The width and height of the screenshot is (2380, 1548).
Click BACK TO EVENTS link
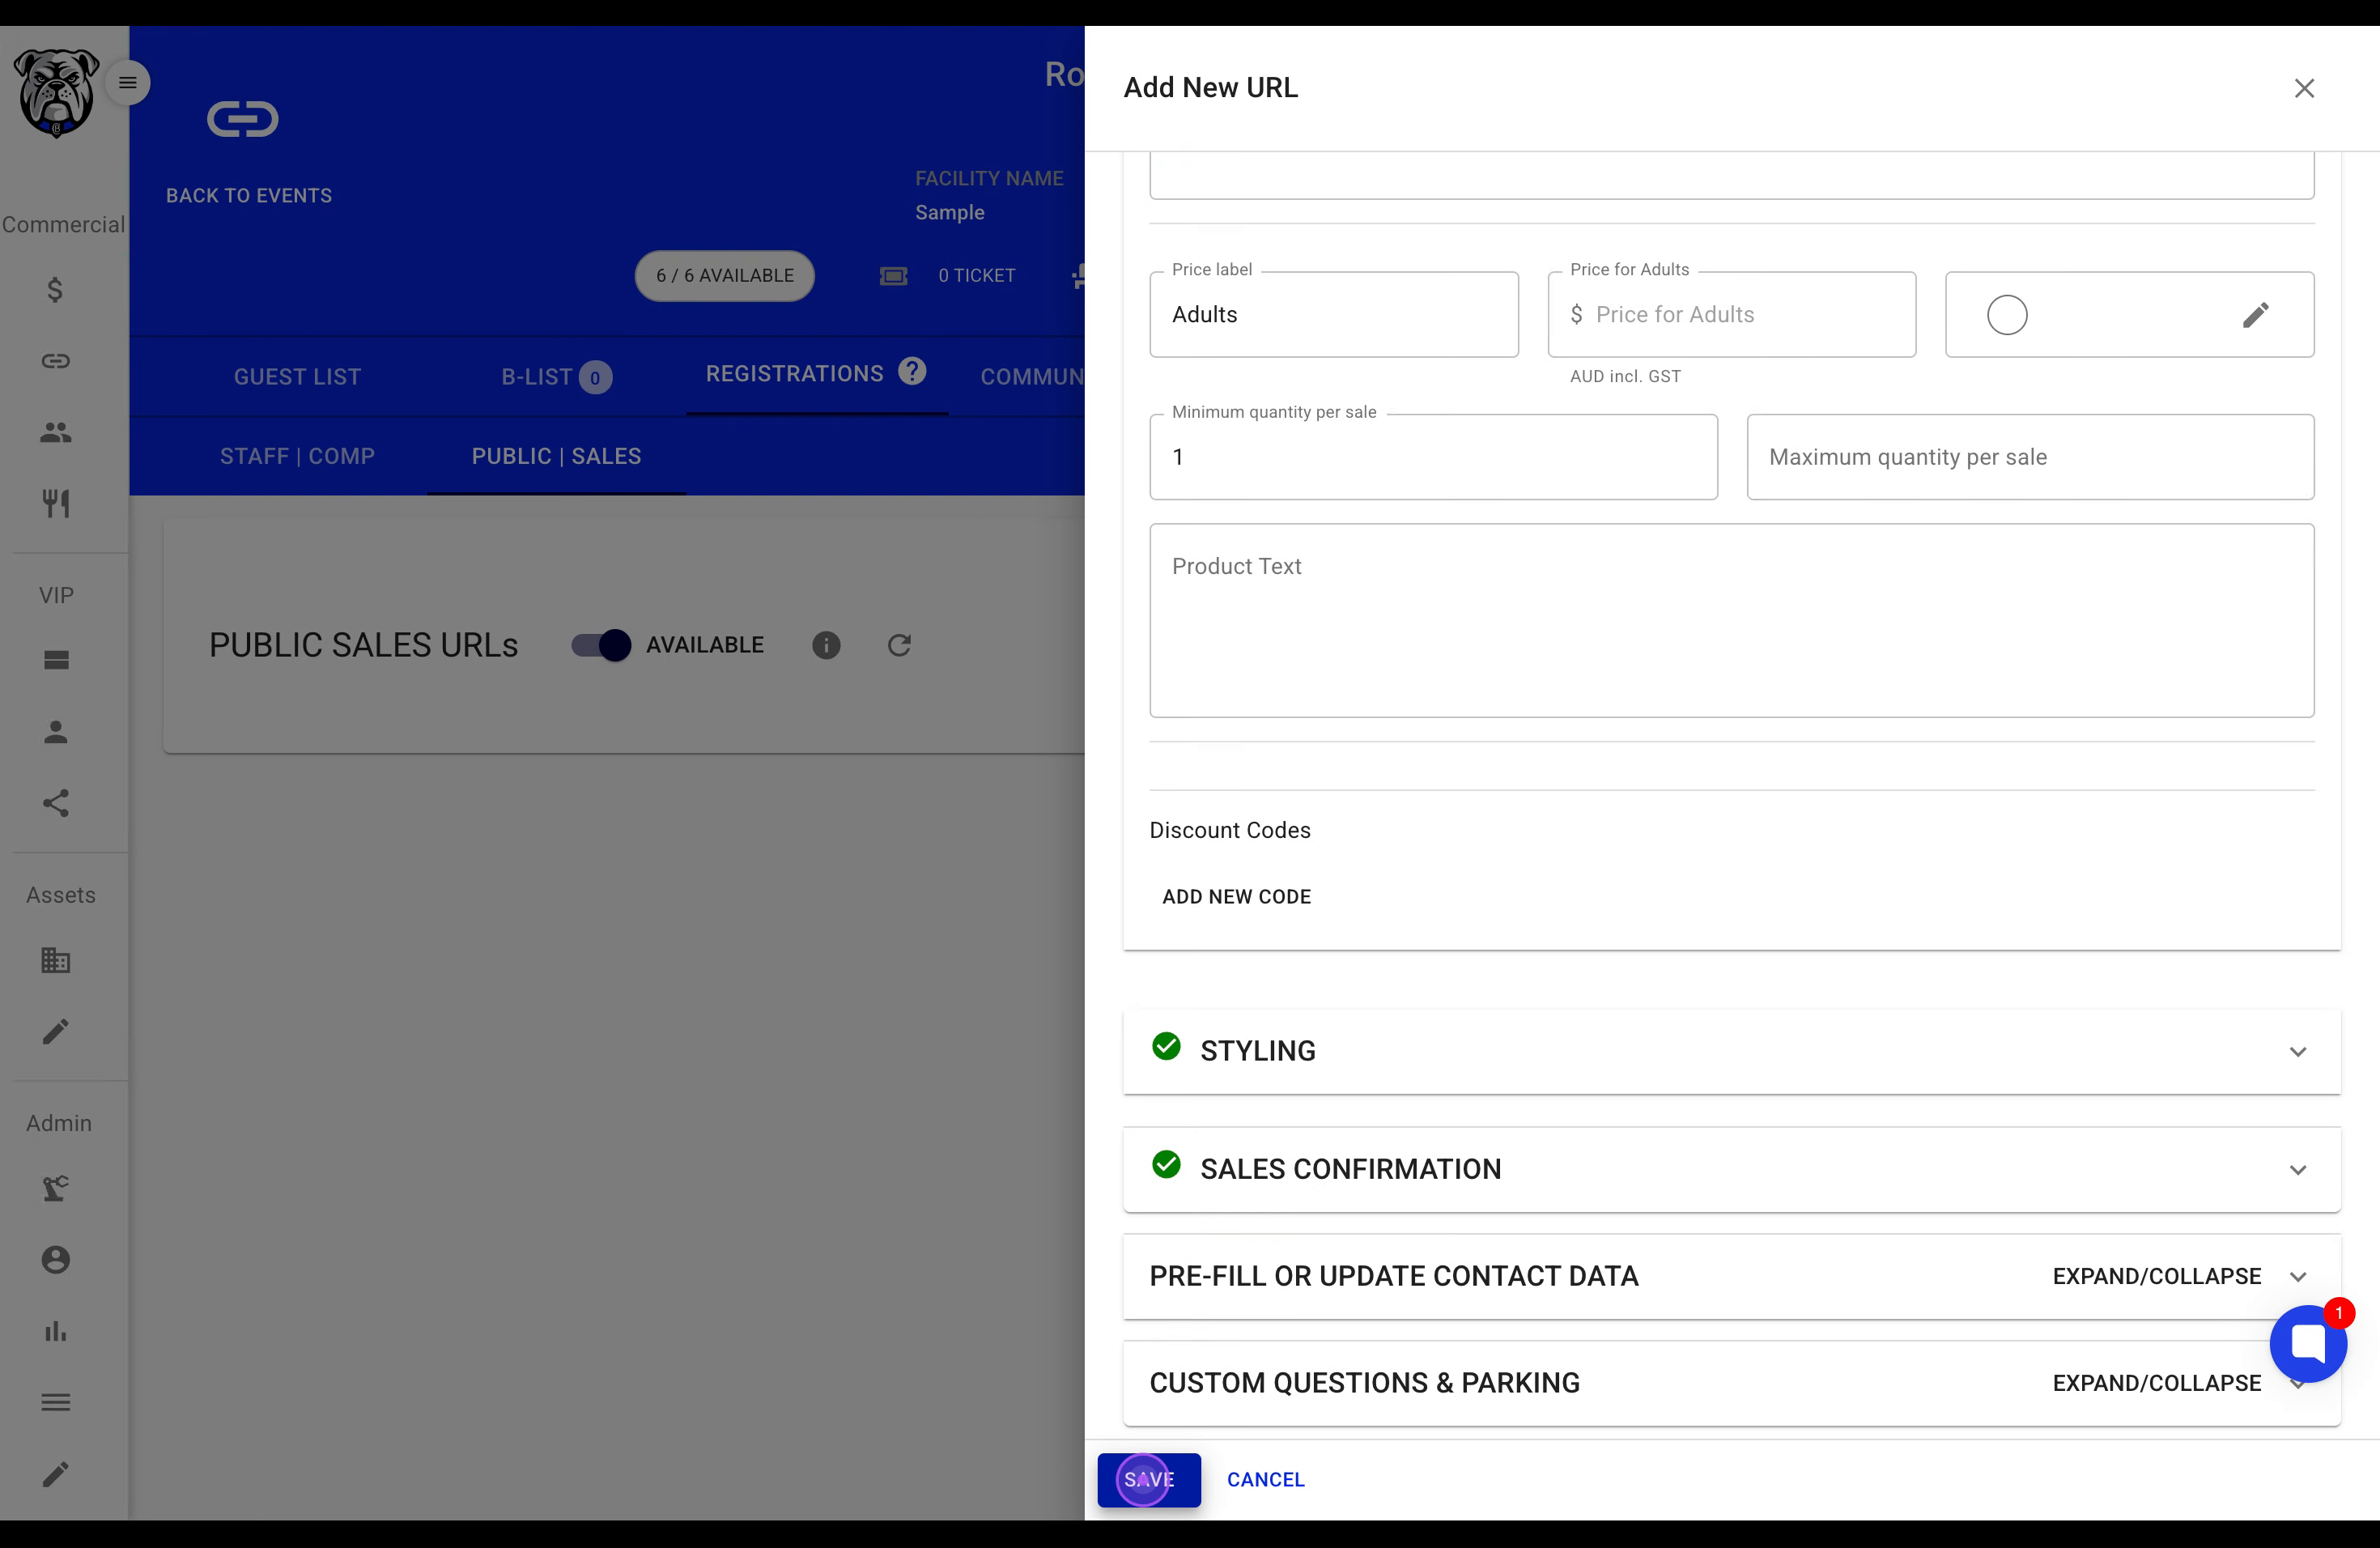(x=248, y=196)
